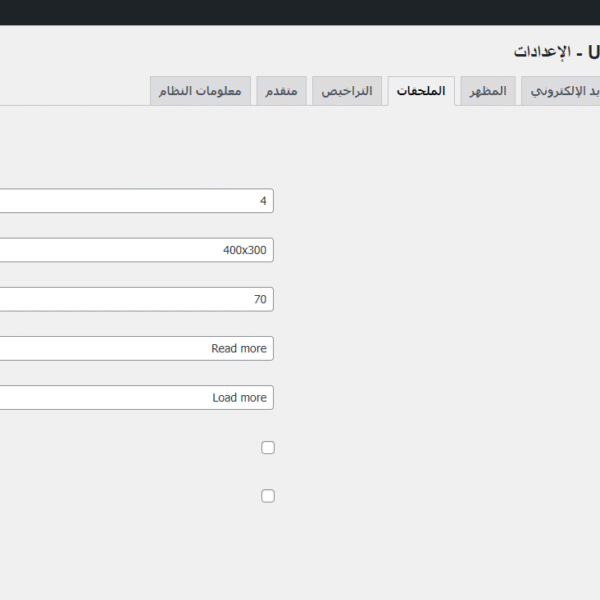Tick the first checkbox below Load more
The image size is (600, 600).
(268, 447)
